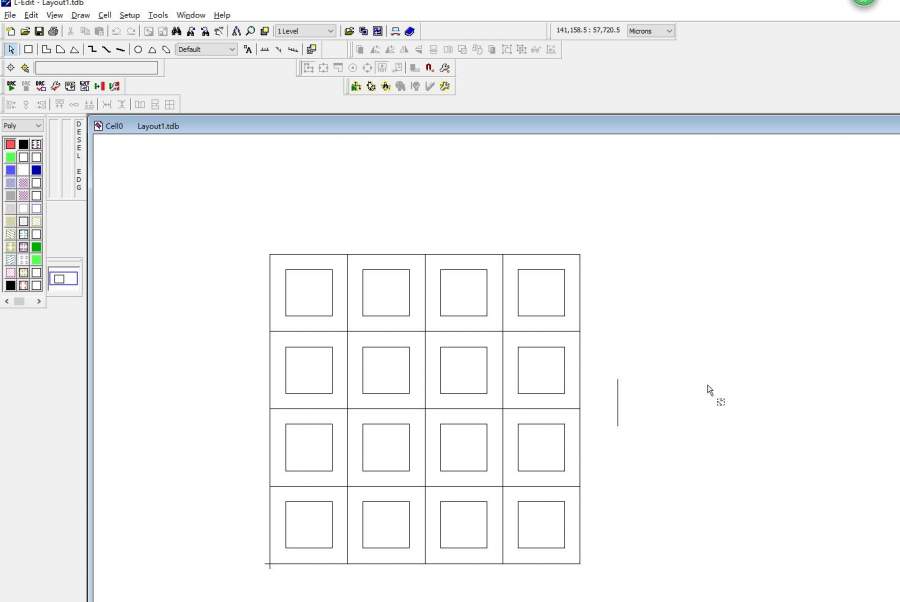Viewport: 900px width, 602px height.
Task: Open the Draw menu
Action: pyautogui.click(x=80, y=15)
